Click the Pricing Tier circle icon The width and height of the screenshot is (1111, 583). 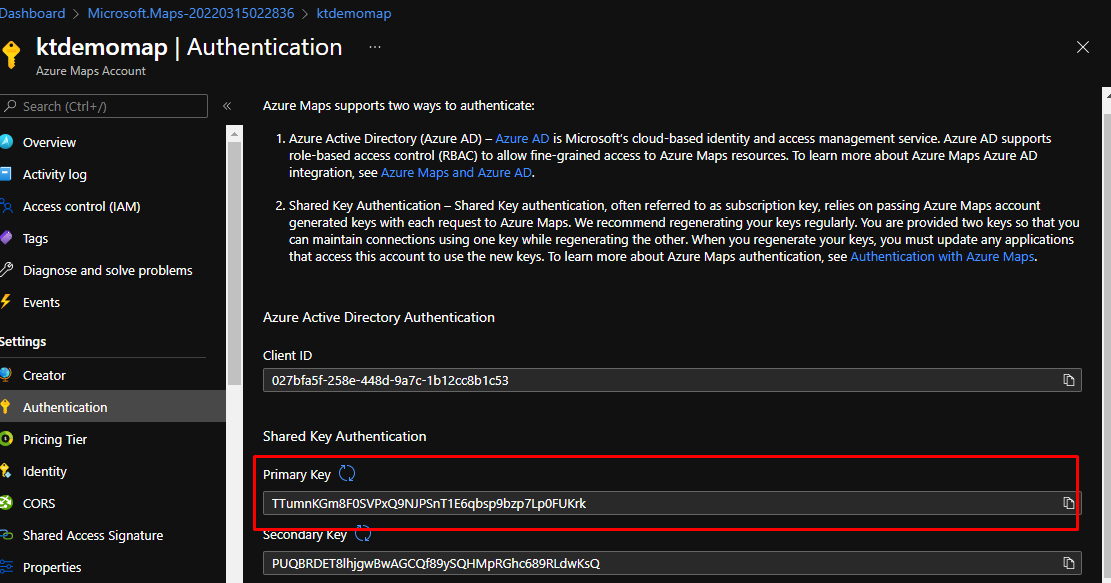[6, 439]
